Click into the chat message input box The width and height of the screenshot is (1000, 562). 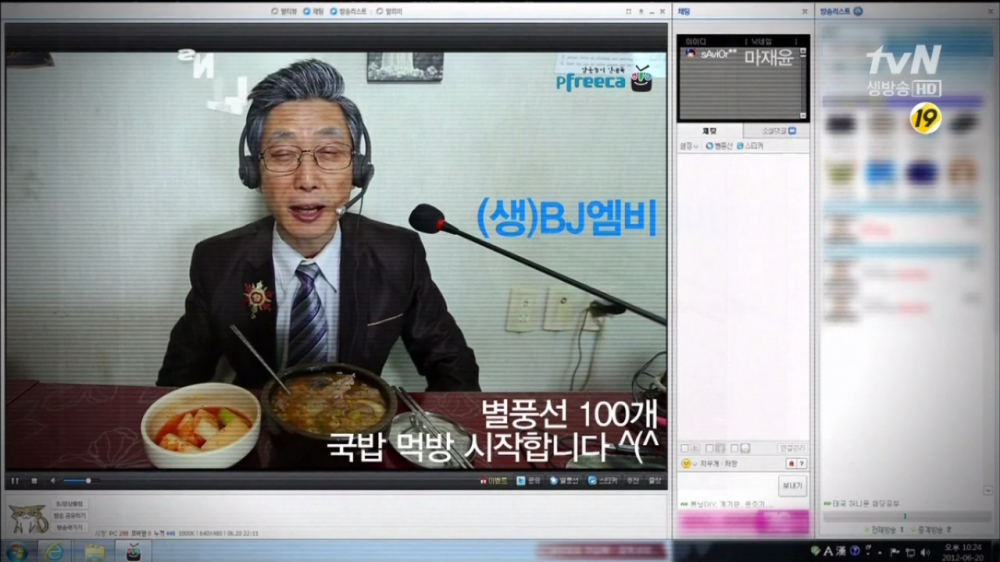pyautogui.click(x=728, y=486)
